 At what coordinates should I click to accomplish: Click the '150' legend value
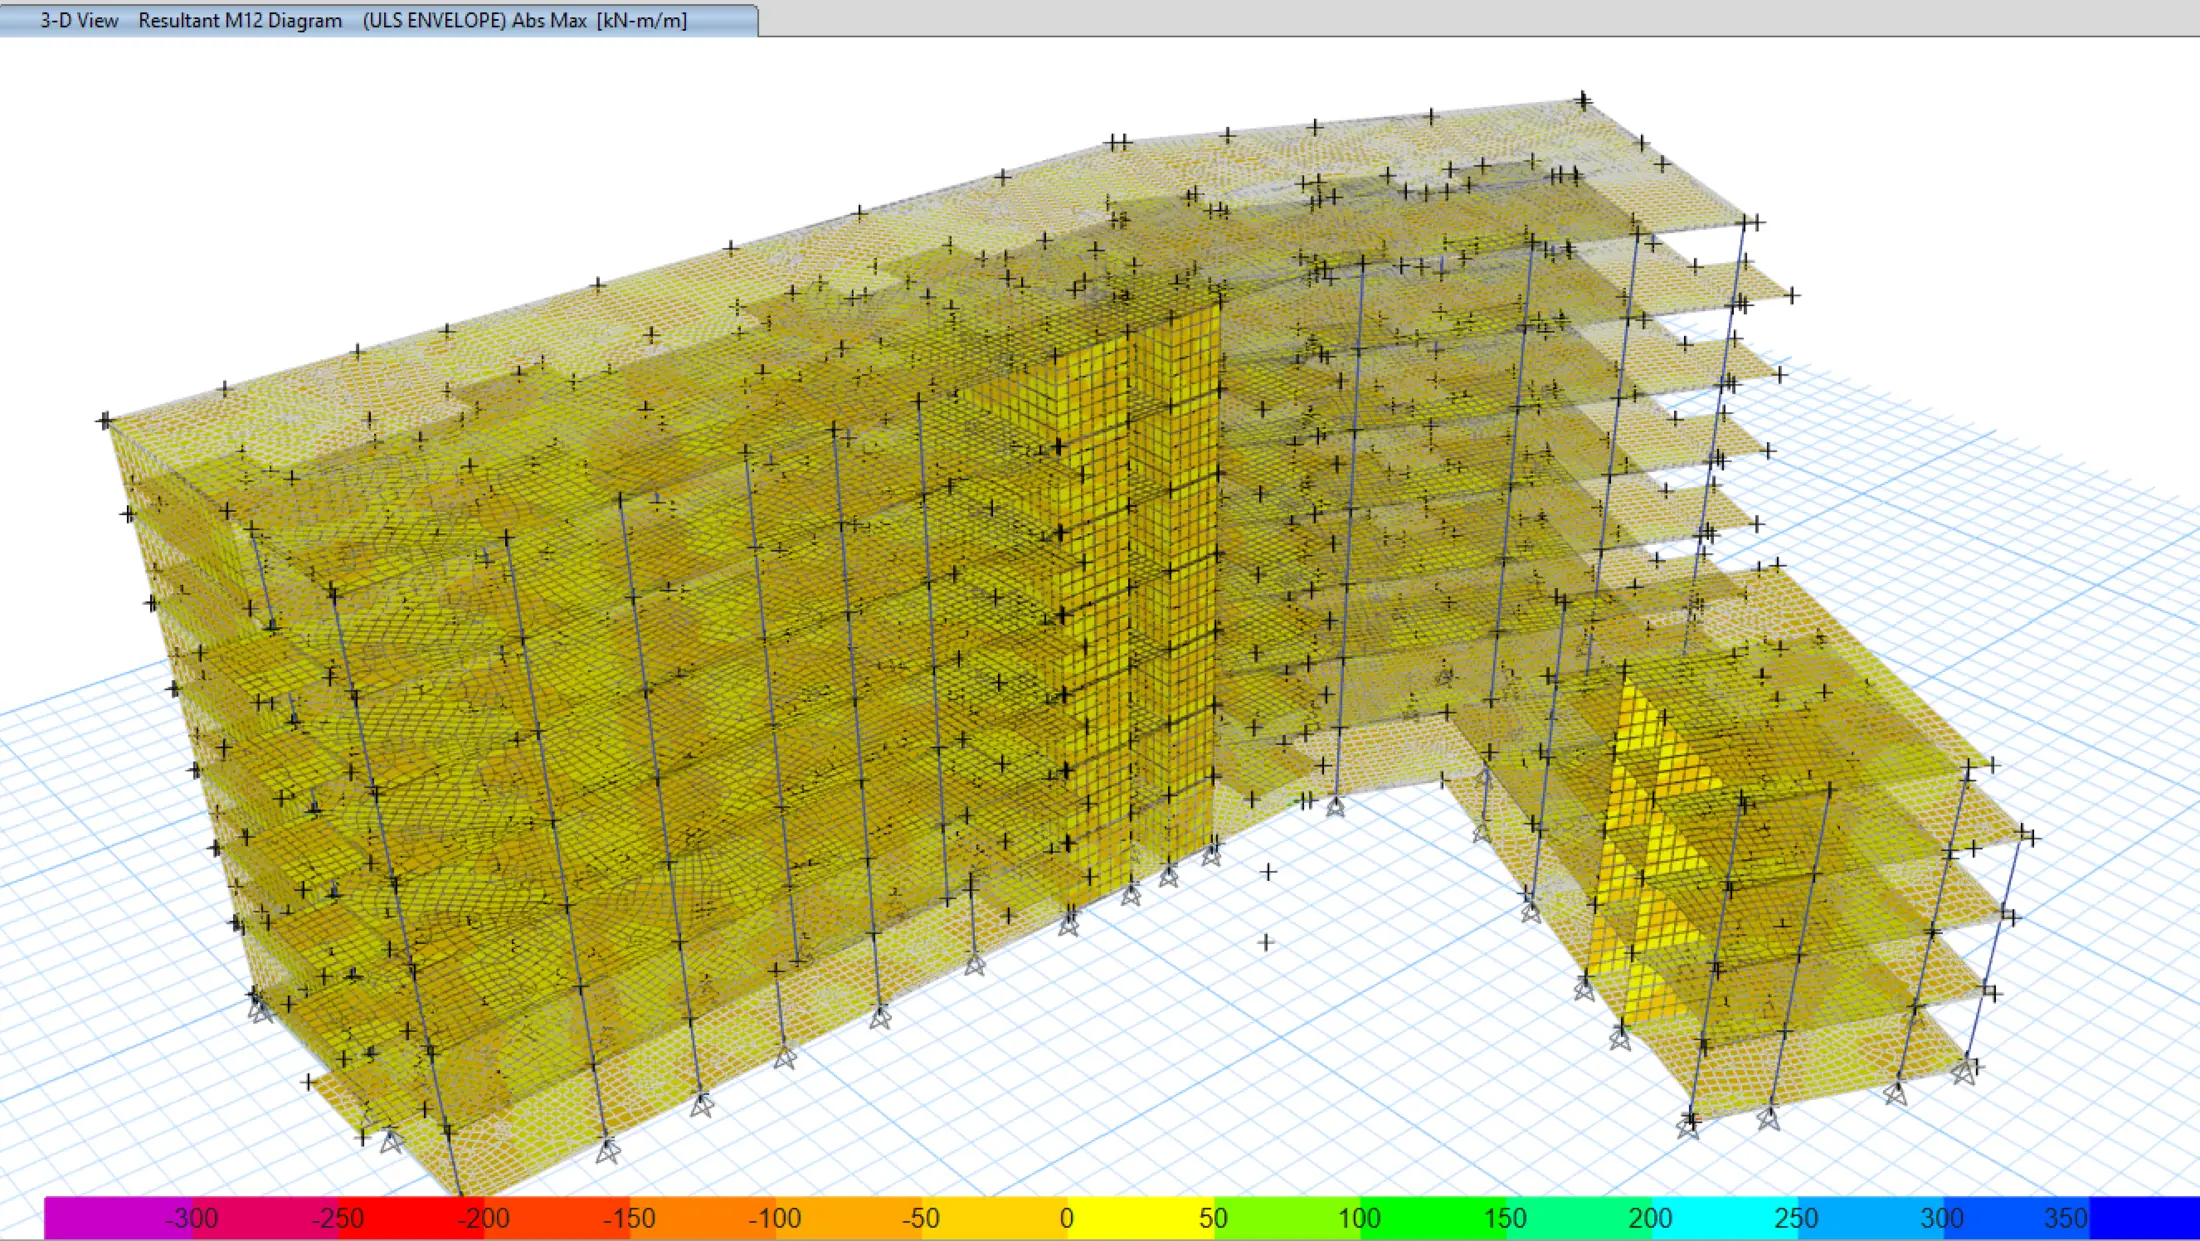1505,1218
